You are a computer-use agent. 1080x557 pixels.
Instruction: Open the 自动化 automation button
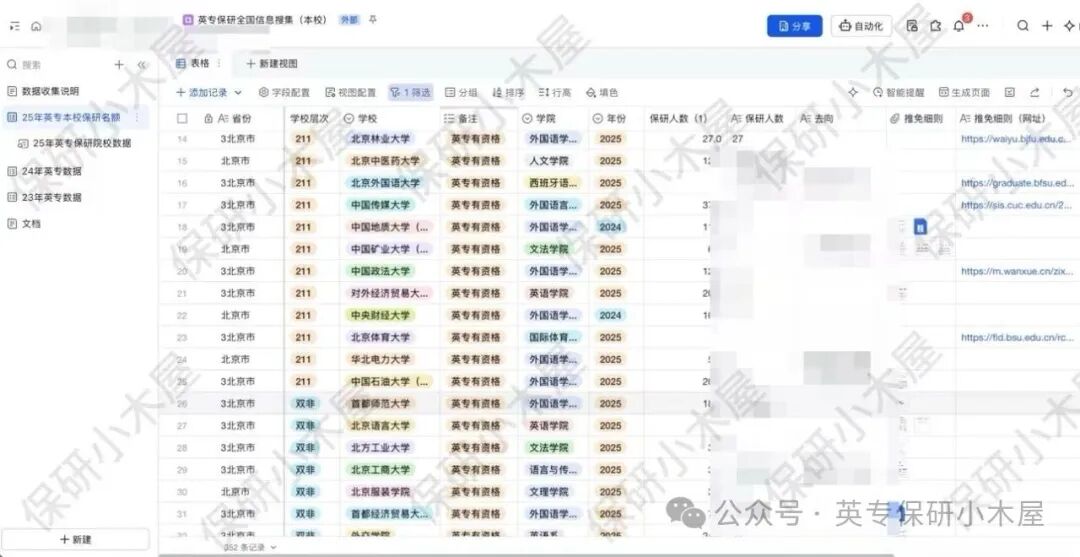pos(861,26)
